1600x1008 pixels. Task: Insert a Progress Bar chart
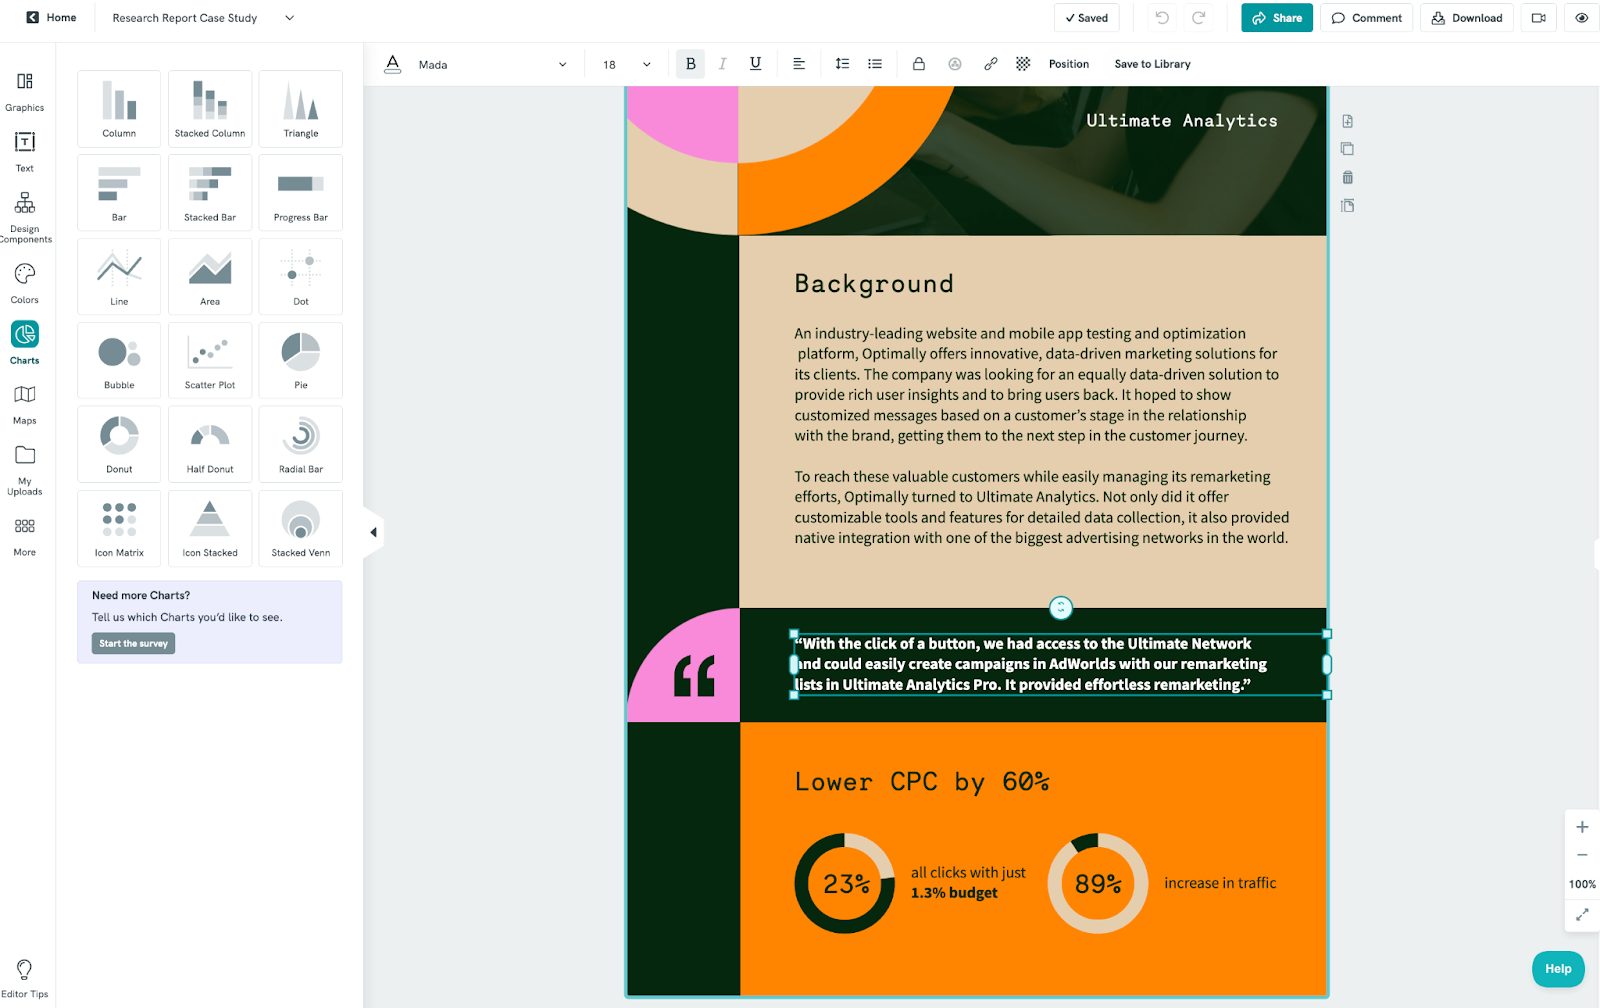click(301, 192)
